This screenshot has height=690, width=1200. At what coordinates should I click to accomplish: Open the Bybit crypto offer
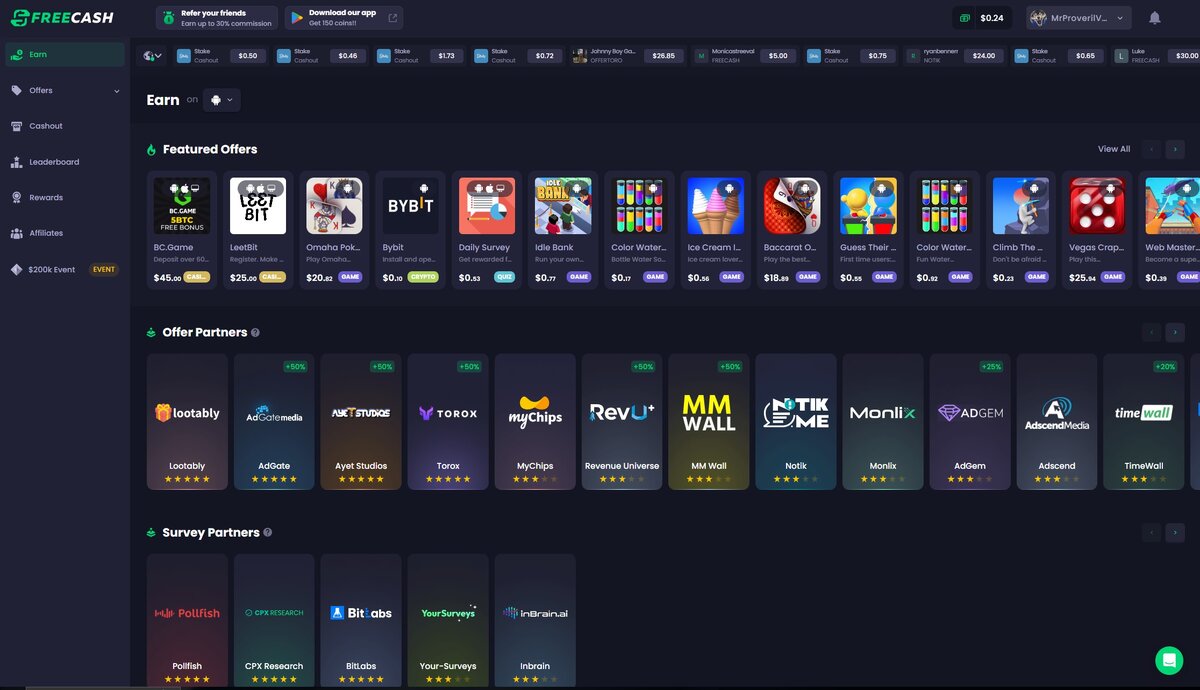(410, 230)
